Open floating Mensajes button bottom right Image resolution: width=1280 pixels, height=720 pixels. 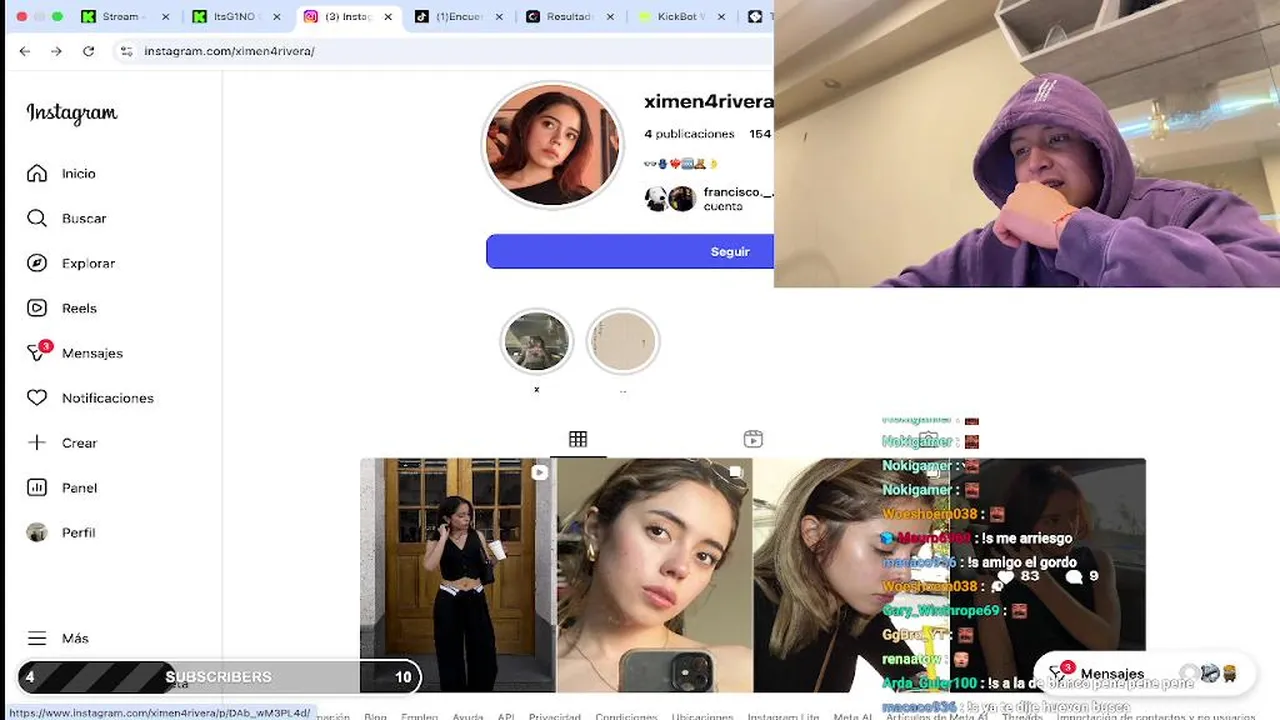coord(1143,674)
